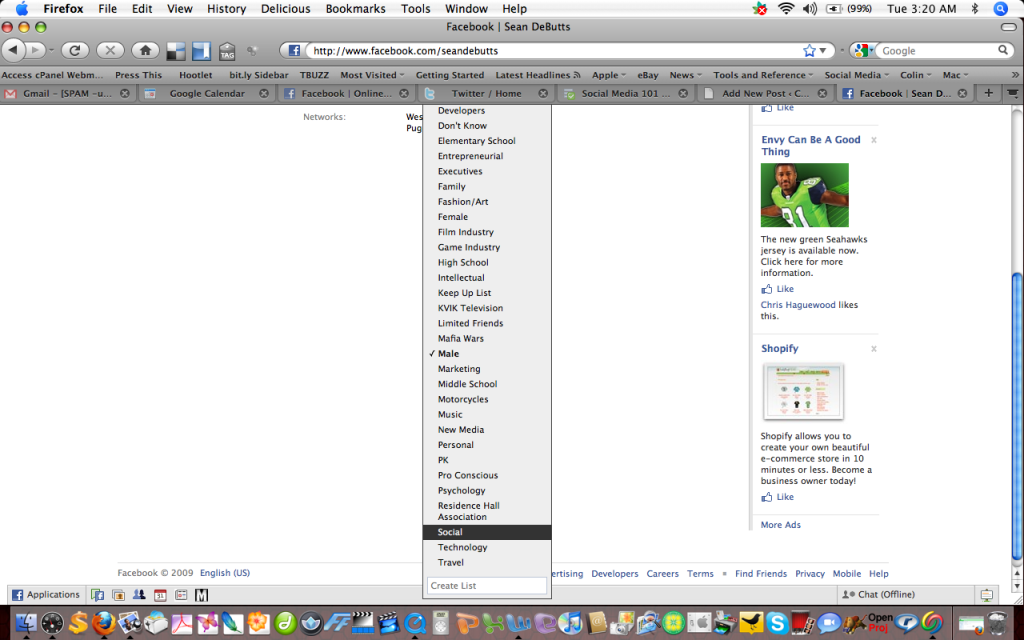The height and width of the screenshot is (640, 1024).
Task: Launch Skype from the dock
Action: click(x=776, y=623)
